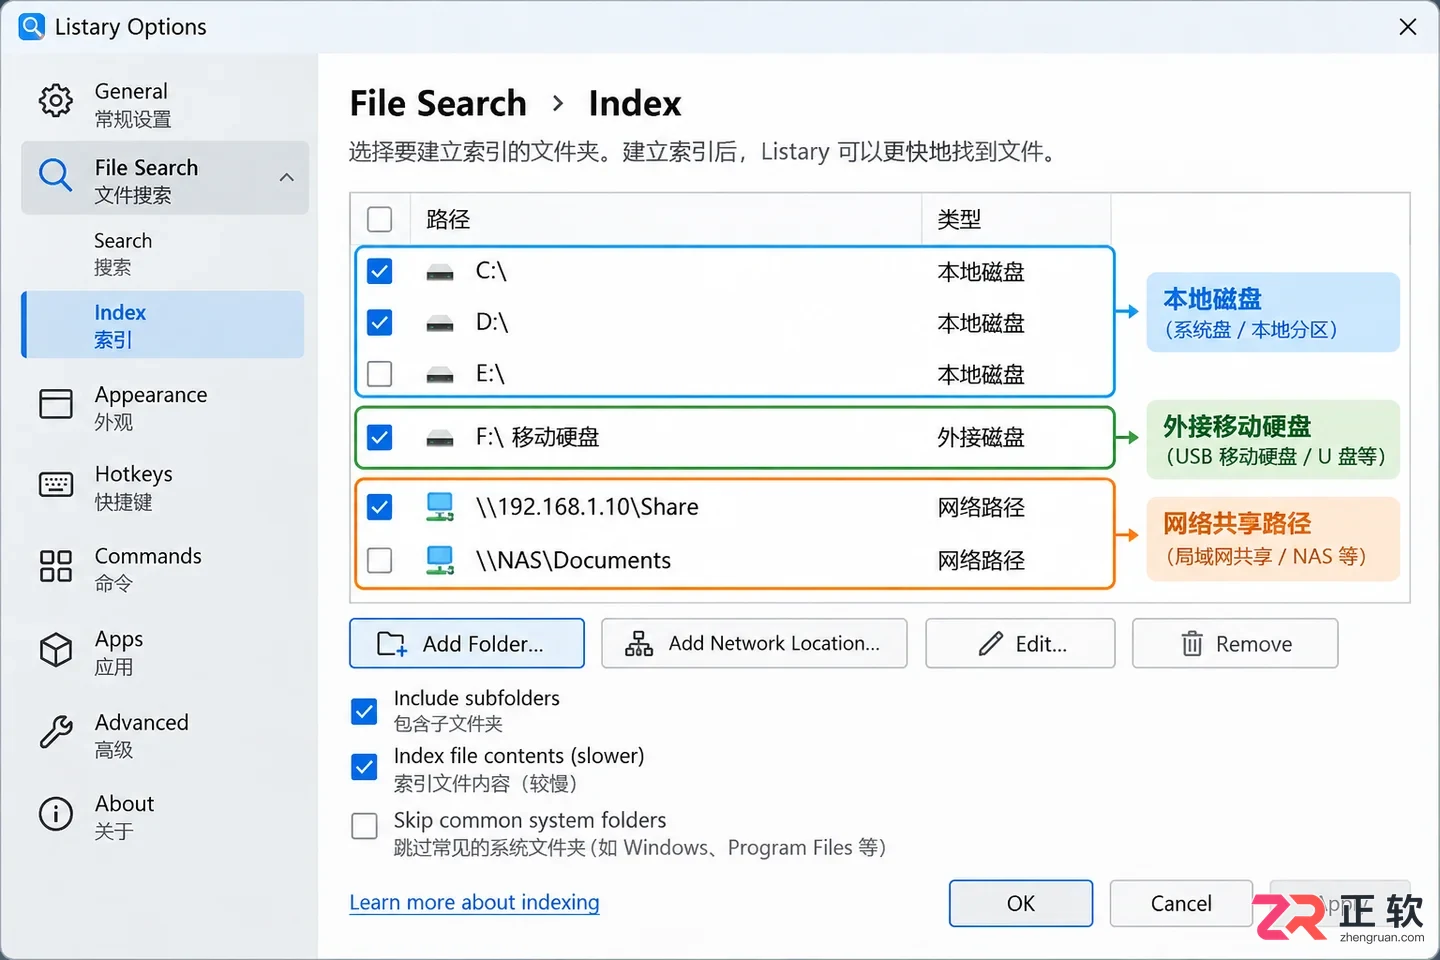The height and width of the screenshot is (960, 1440).
Task: Click the General gear icon
Action: pos(56,100)
